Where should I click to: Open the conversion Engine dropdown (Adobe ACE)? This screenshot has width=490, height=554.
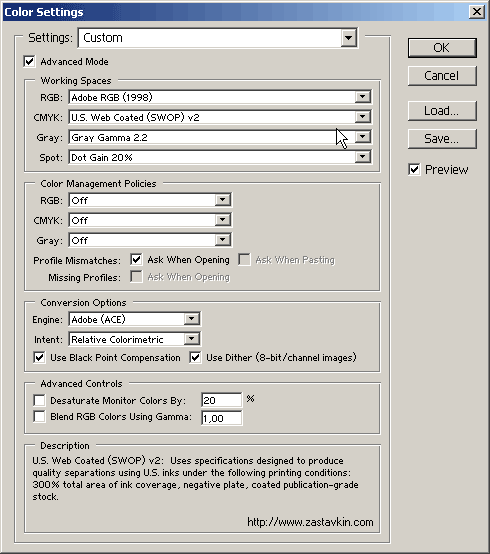point(135,319)
